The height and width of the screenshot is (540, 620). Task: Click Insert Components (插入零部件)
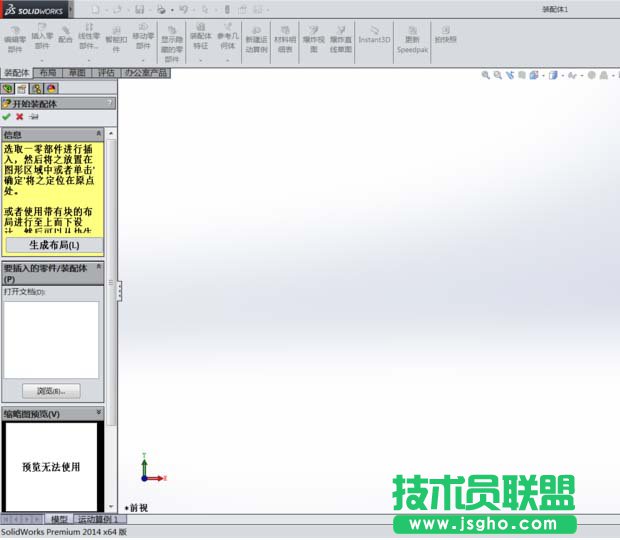[42, 36]
